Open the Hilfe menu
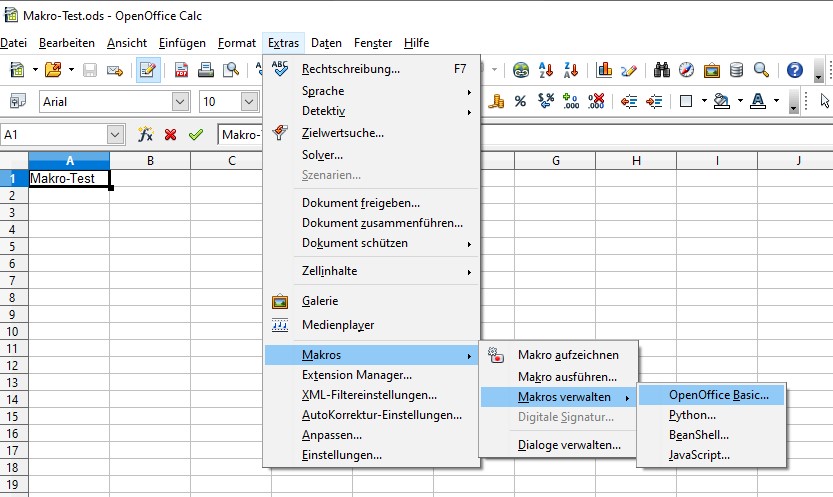 click(x=416, y=43)
